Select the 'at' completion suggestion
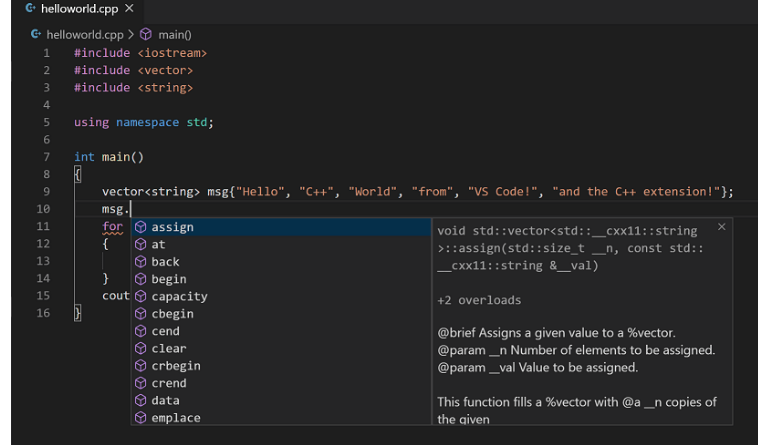This screenshot has width=758, height=445. point(159,244)
